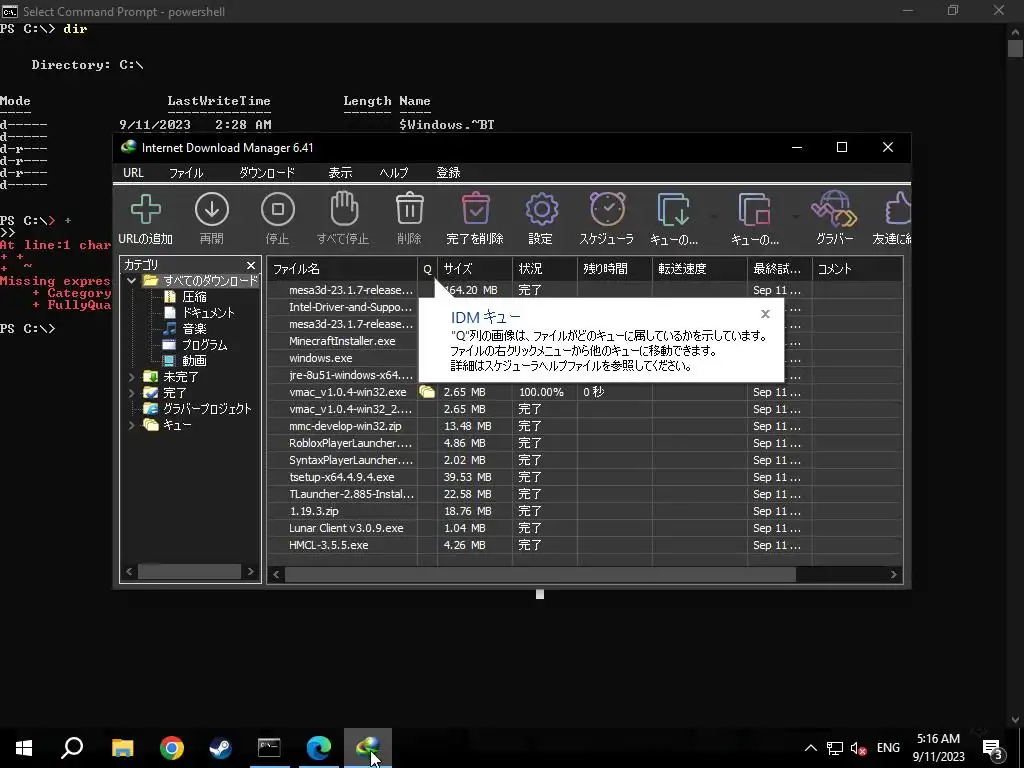The height and width of the screenshot is (768, 1024).
Task: Sort by ファイル名 column header
Action: pos(342,268)
